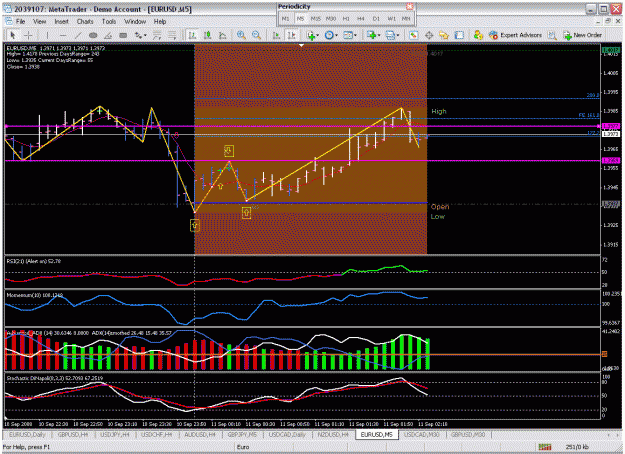Open the new chart dropdown
This screenshot has width=625, height=454.
[x=373, y=35]
